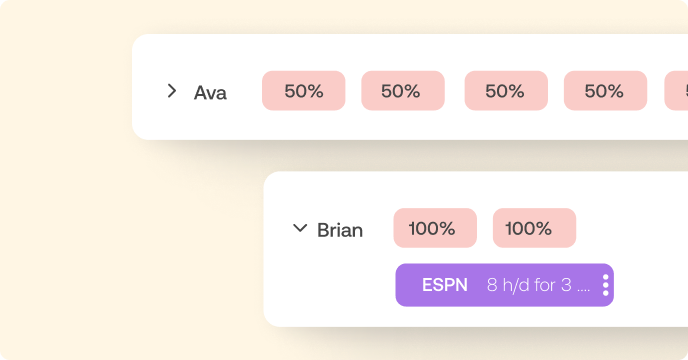This screenshot has height=360, width=688.
Task: Click Ava's first 50% utilization pill
Action: (304, 91)
